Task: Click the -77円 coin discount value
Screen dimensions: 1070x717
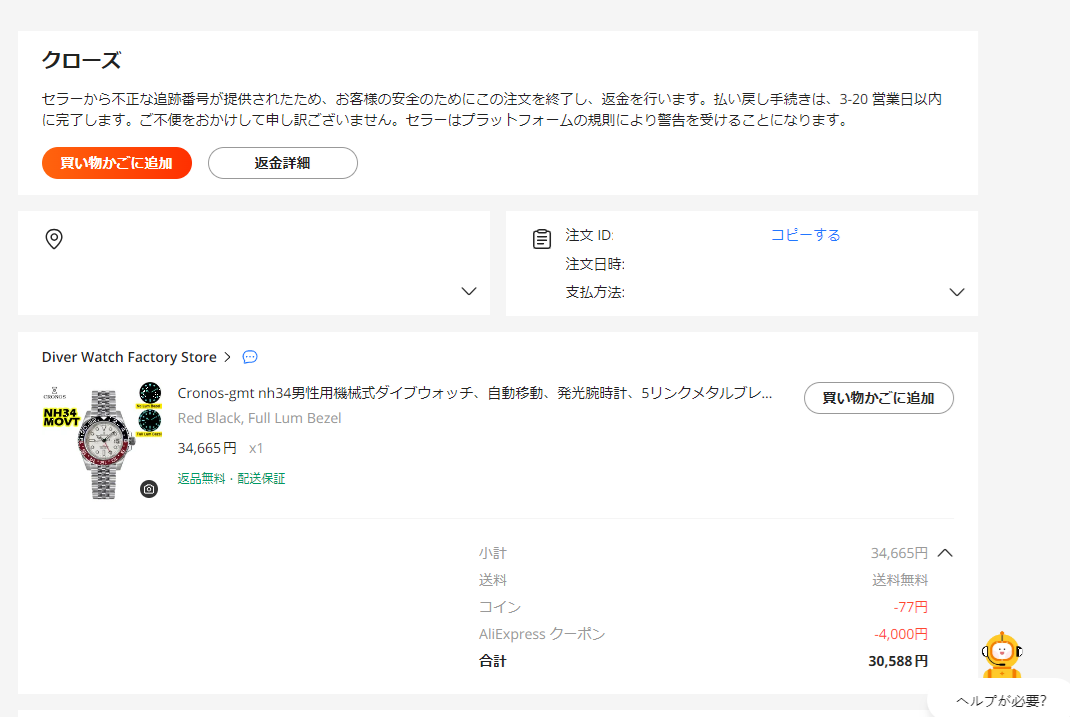Action: click(910, 607)
